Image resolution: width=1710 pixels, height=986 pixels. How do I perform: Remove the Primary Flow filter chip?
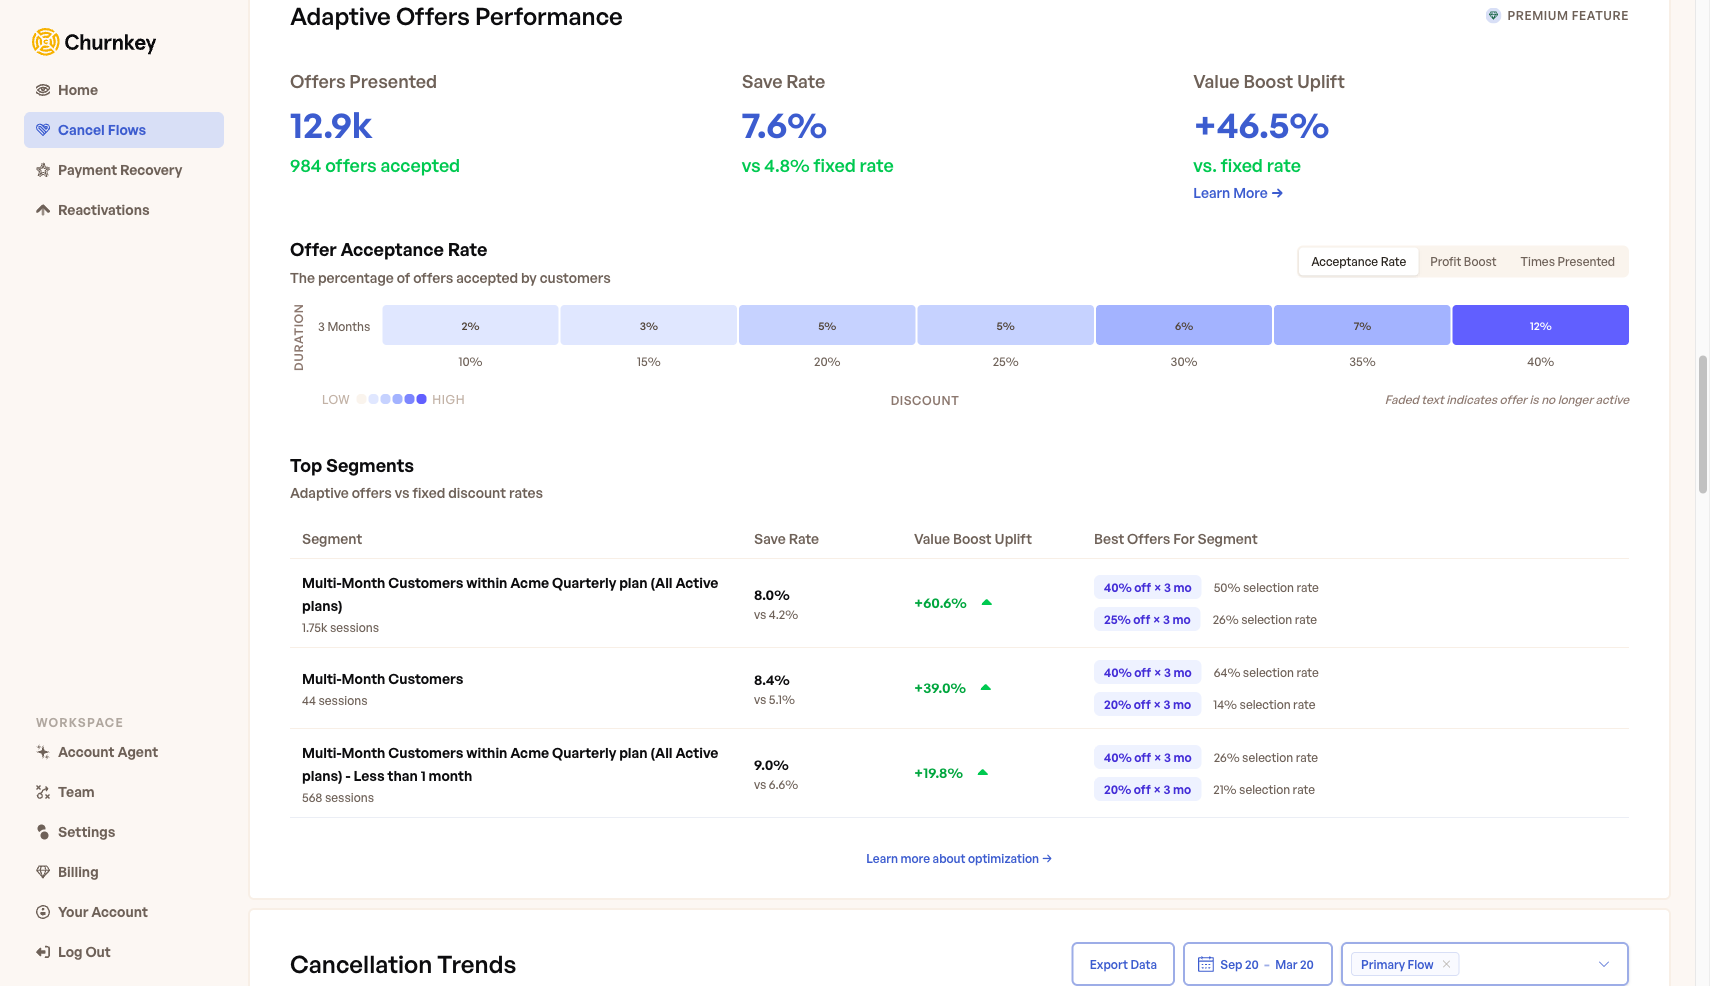(x=1446, y=964)
